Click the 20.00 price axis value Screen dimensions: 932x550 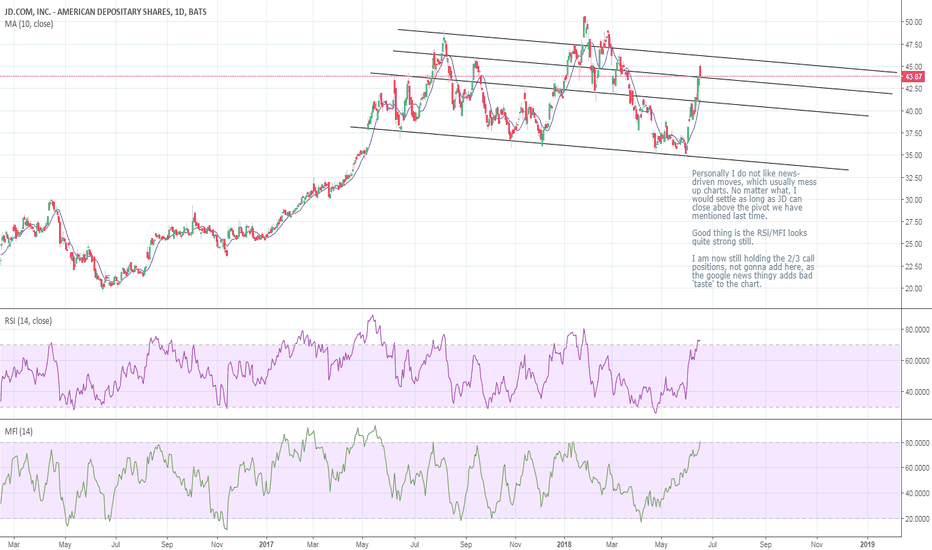(x=914, y=288)
